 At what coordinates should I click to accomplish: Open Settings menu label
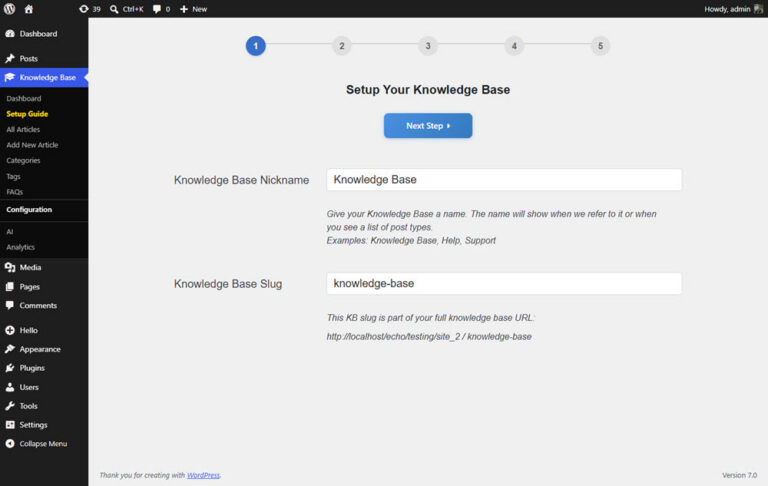pos(33,425)
